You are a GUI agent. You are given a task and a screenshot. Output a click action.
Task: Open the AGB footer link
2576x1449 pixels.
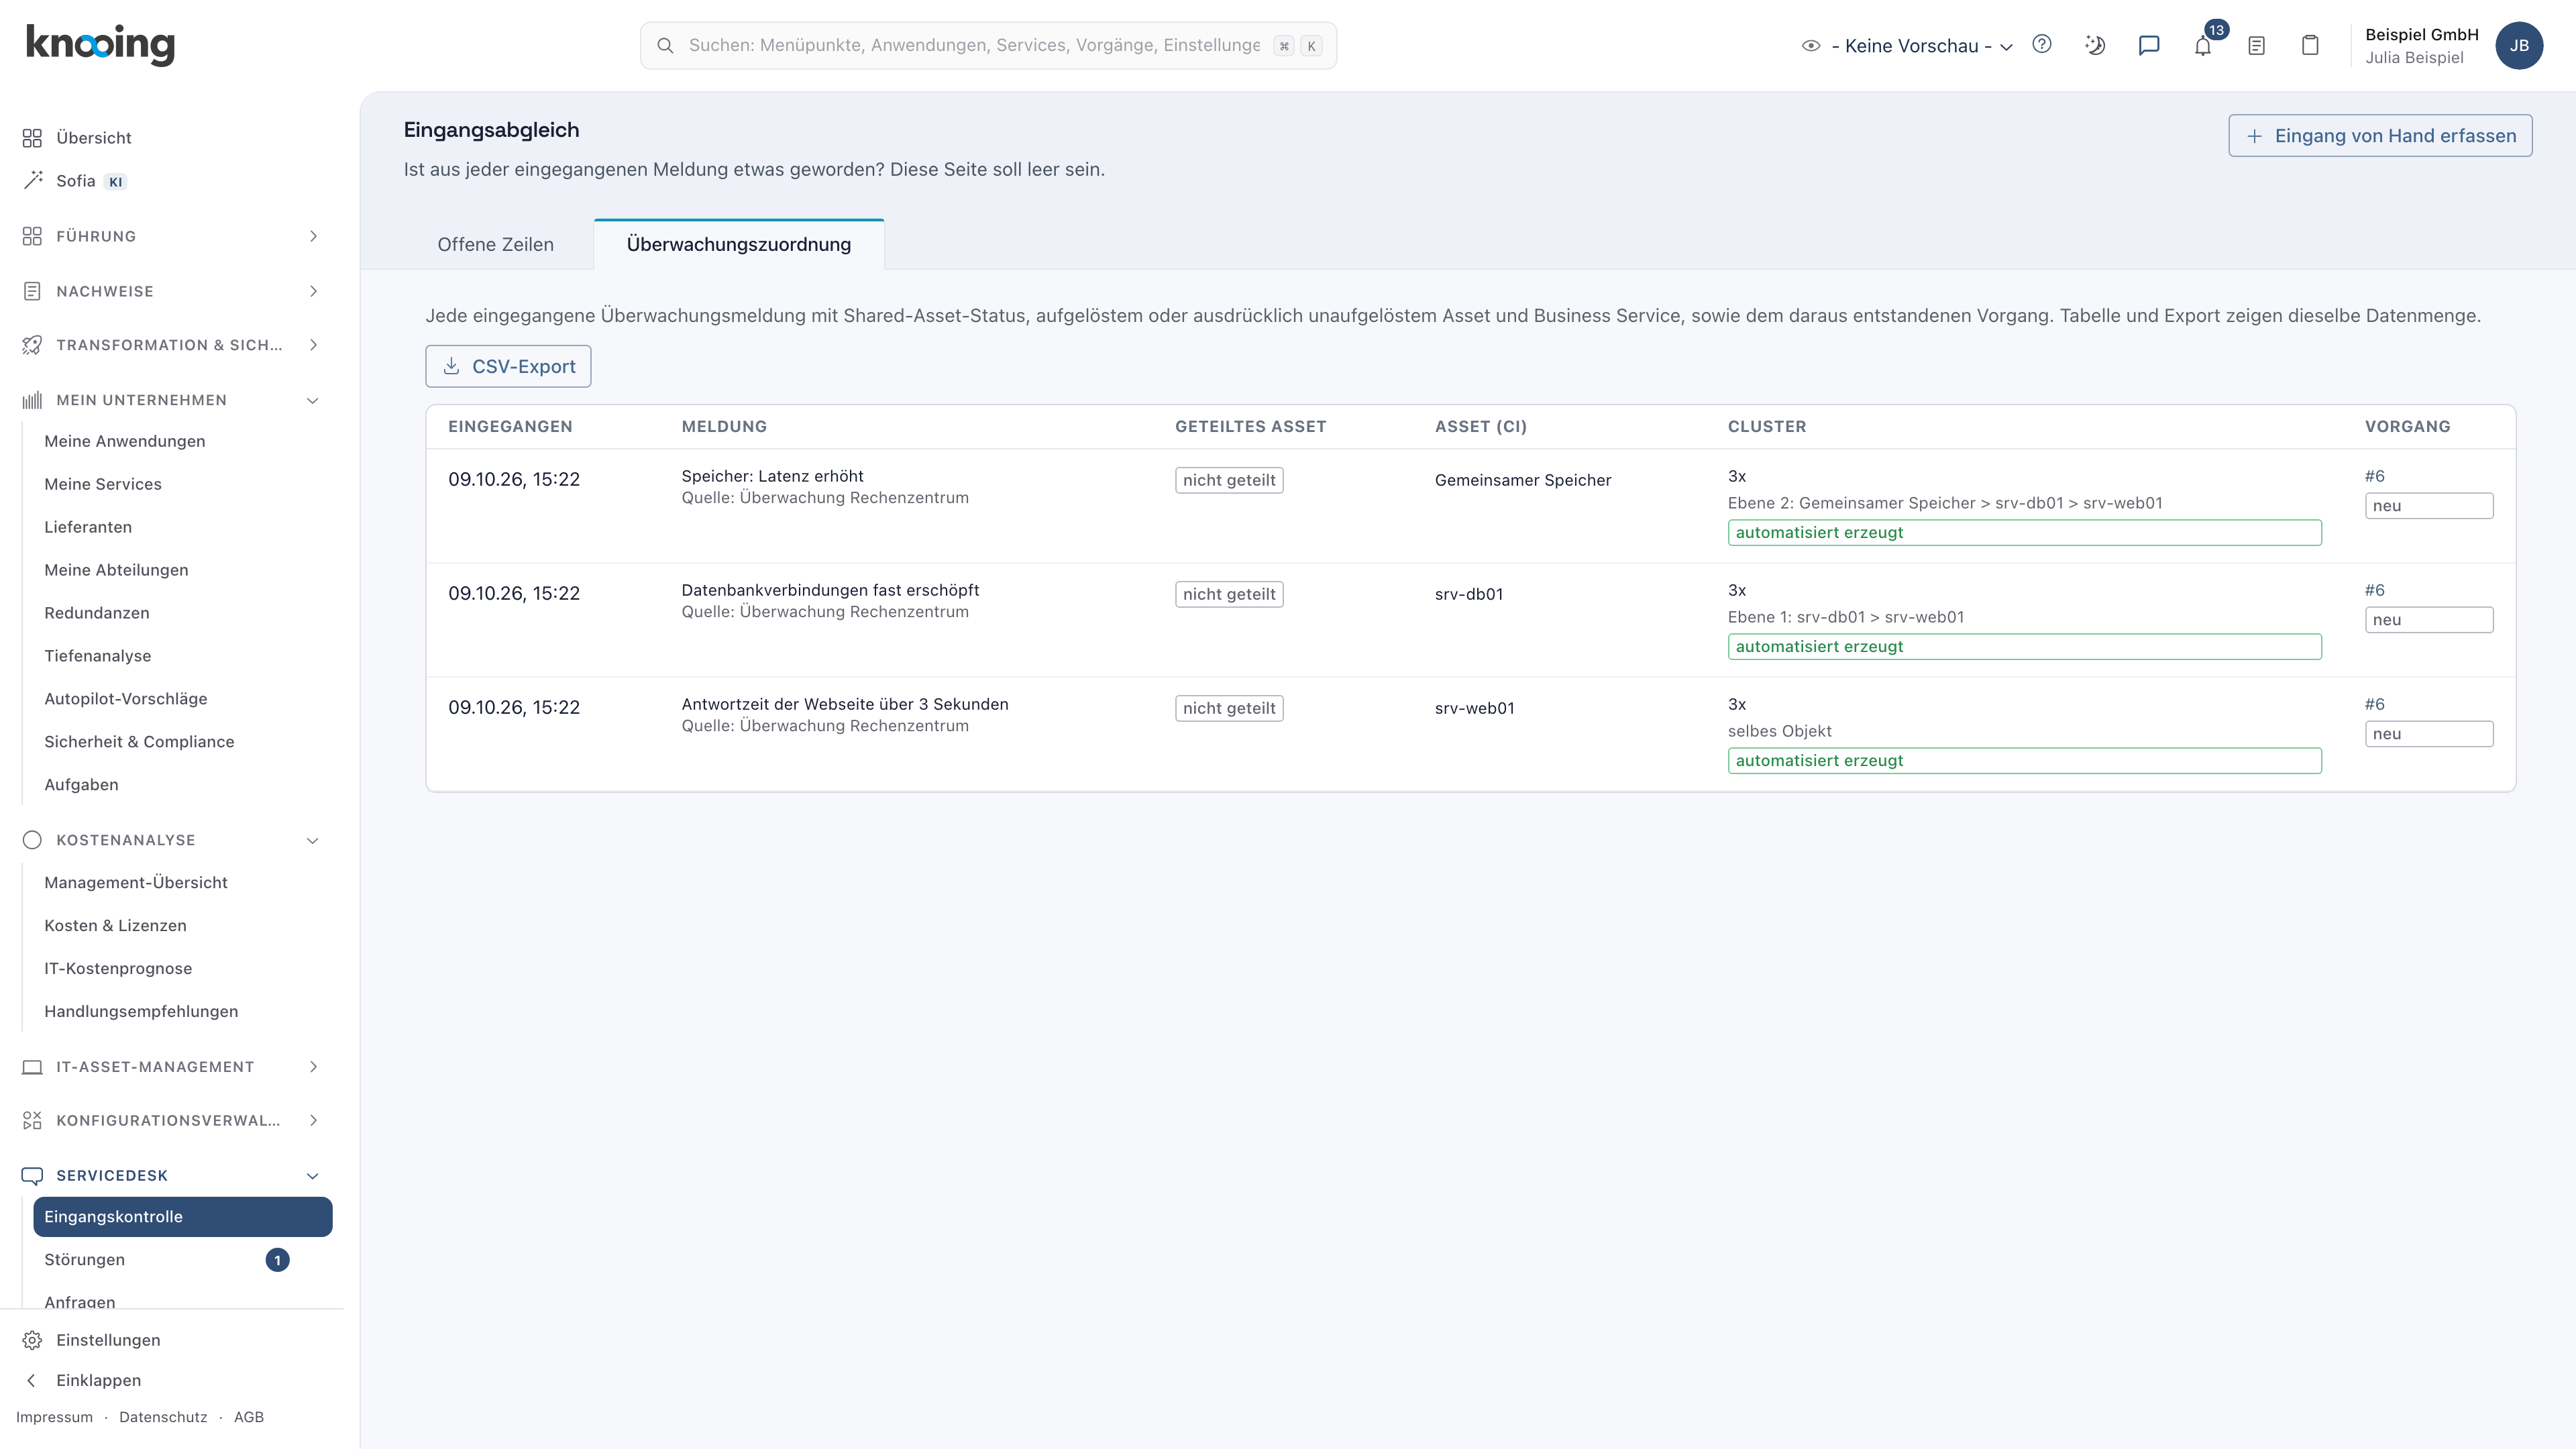(x=249, y=1417)
